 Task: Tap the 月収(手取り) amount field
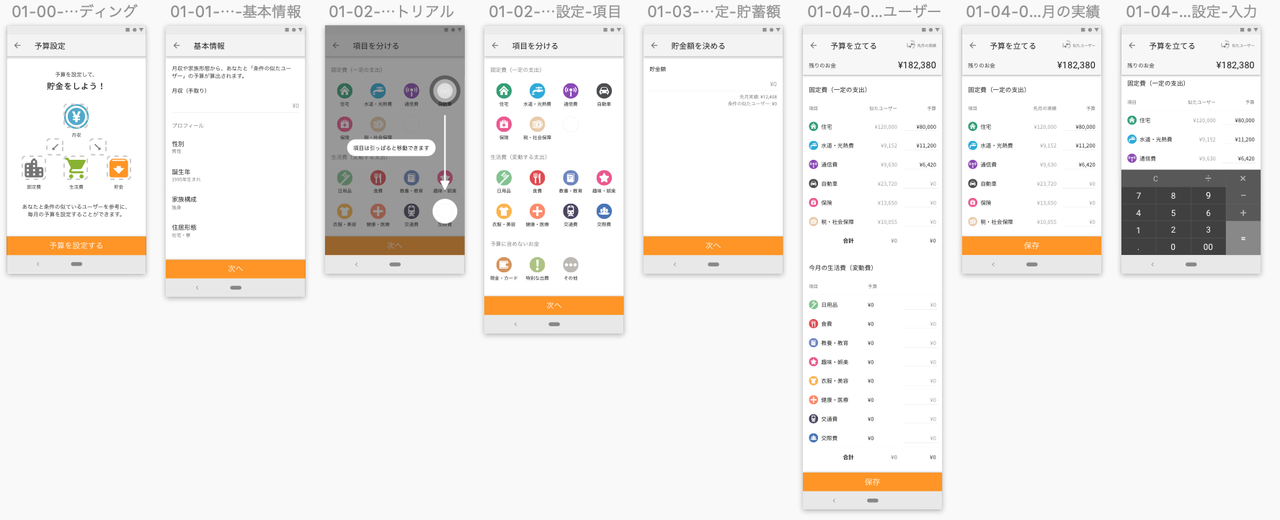pyautogui.click(x=236, y=104)
